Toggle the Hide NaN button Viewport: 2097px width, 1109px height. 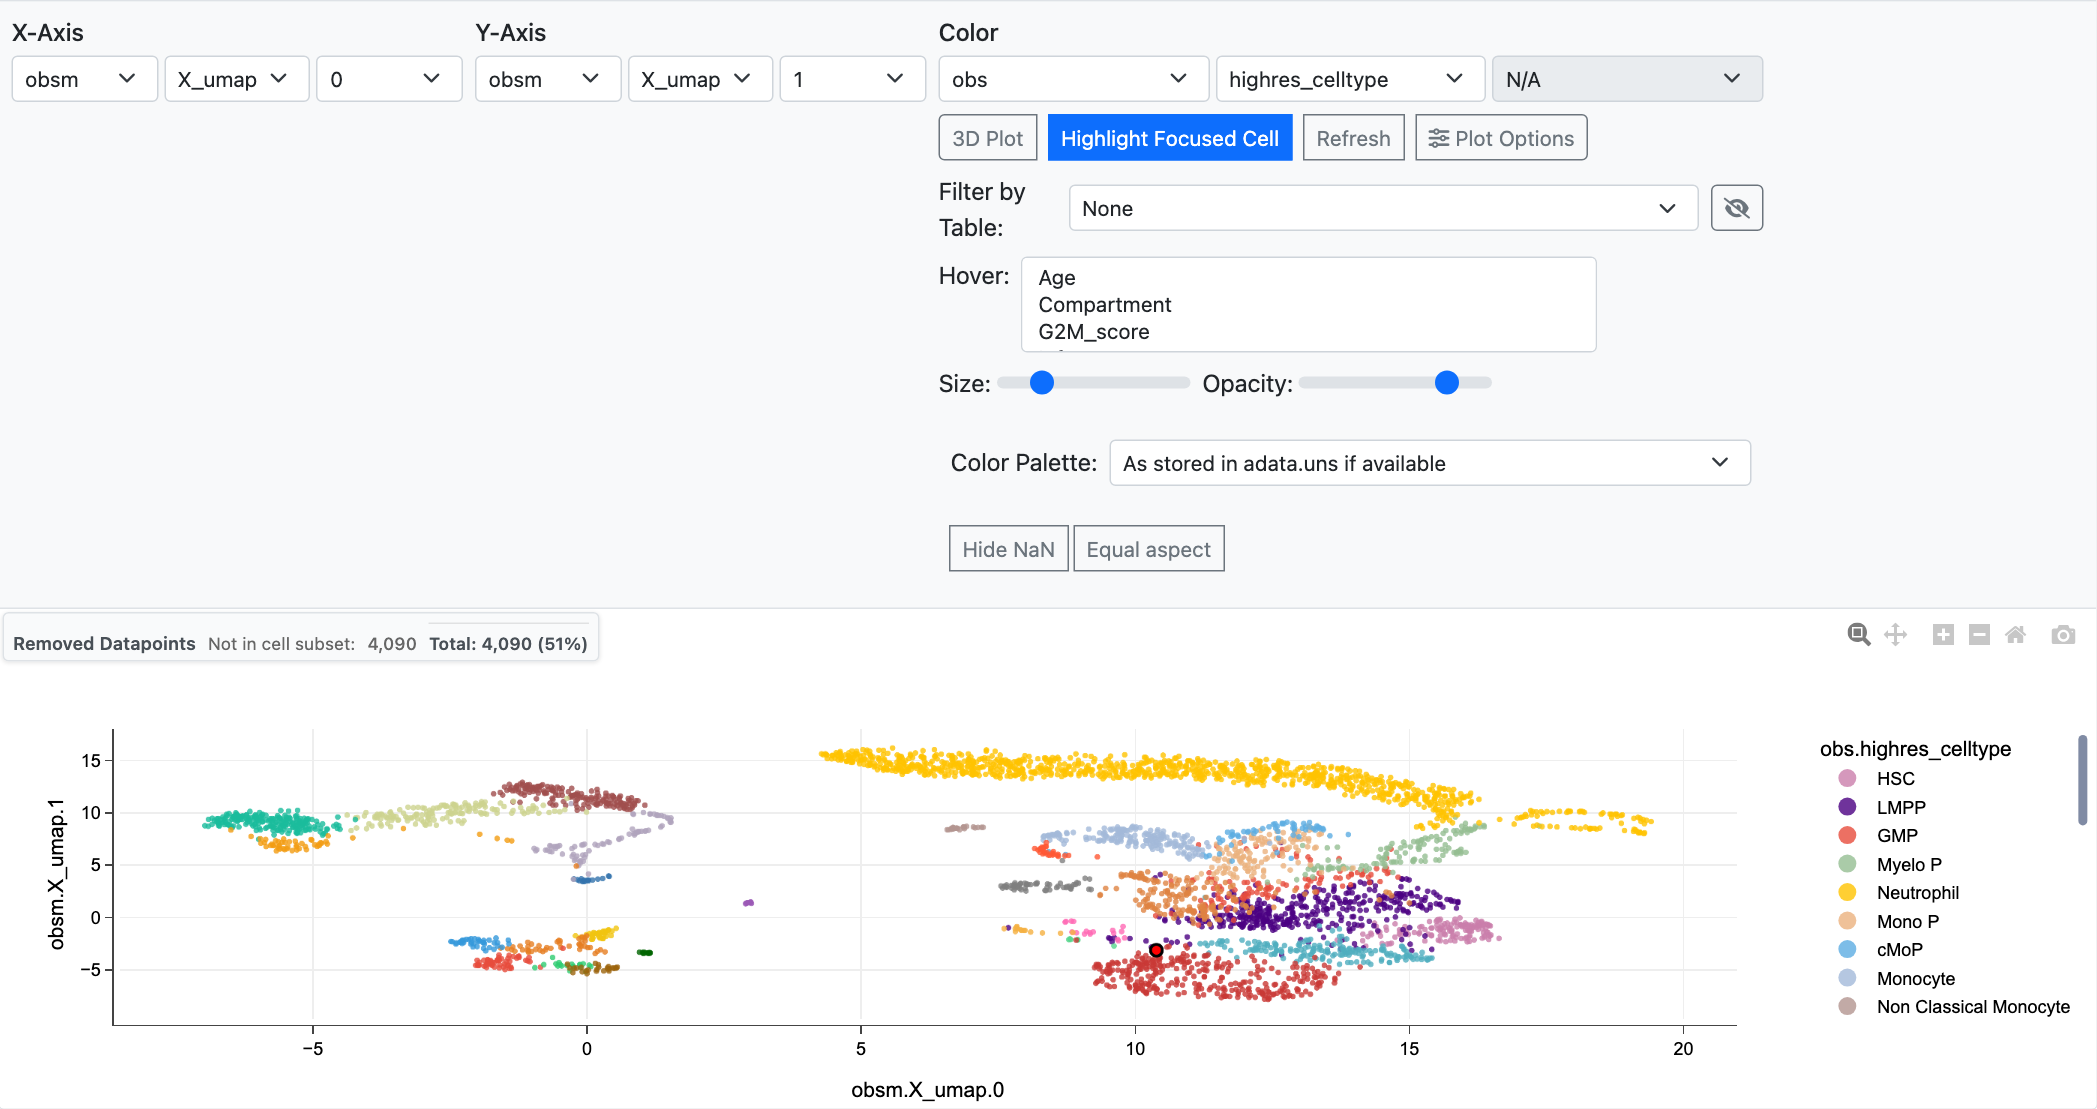pyautogui.click(x=1008, y=549)
